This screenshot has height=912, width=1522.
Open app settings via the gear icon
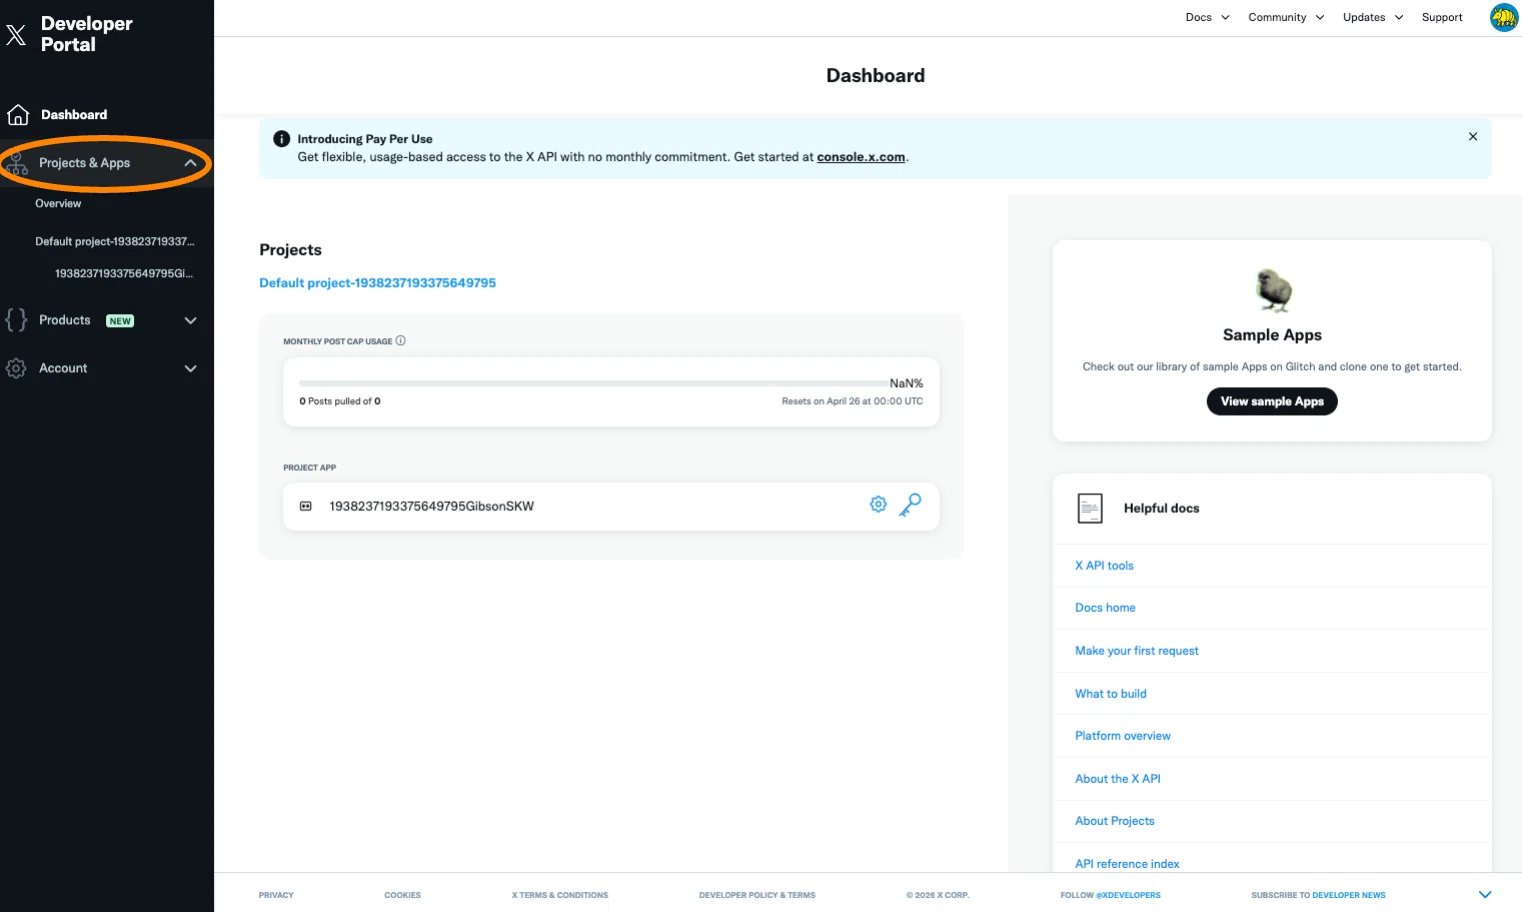click(878, 505)
